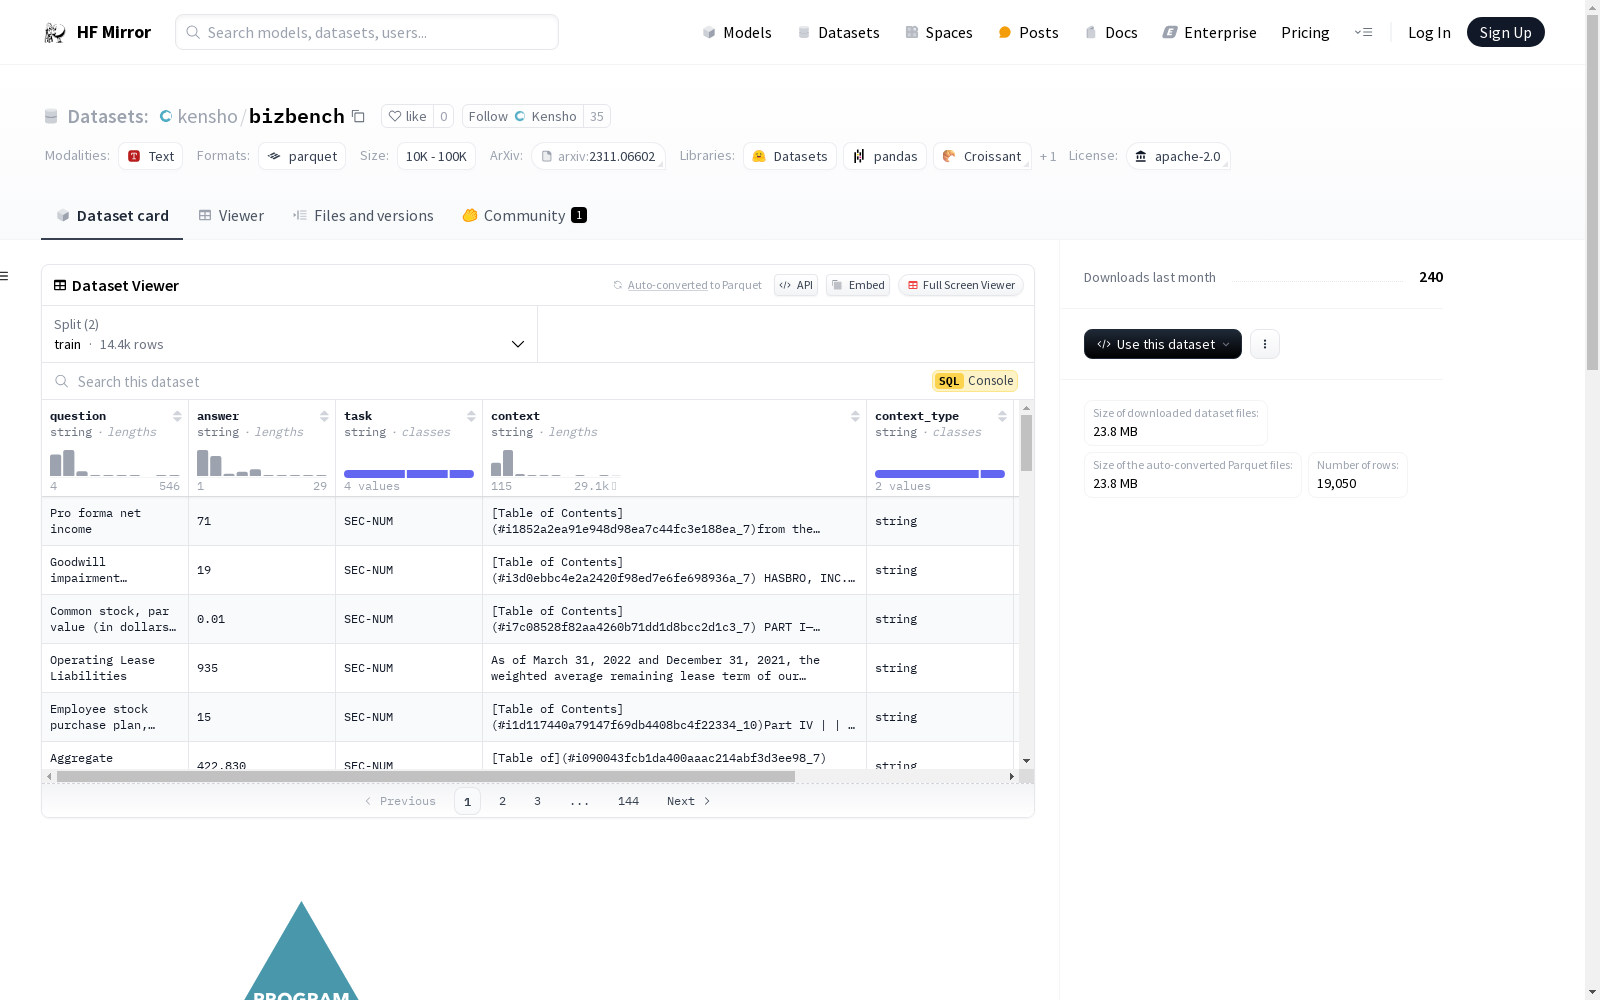Go to page 3 of the dataset
1600x1000 pixels.
click(x=537, y=801)
